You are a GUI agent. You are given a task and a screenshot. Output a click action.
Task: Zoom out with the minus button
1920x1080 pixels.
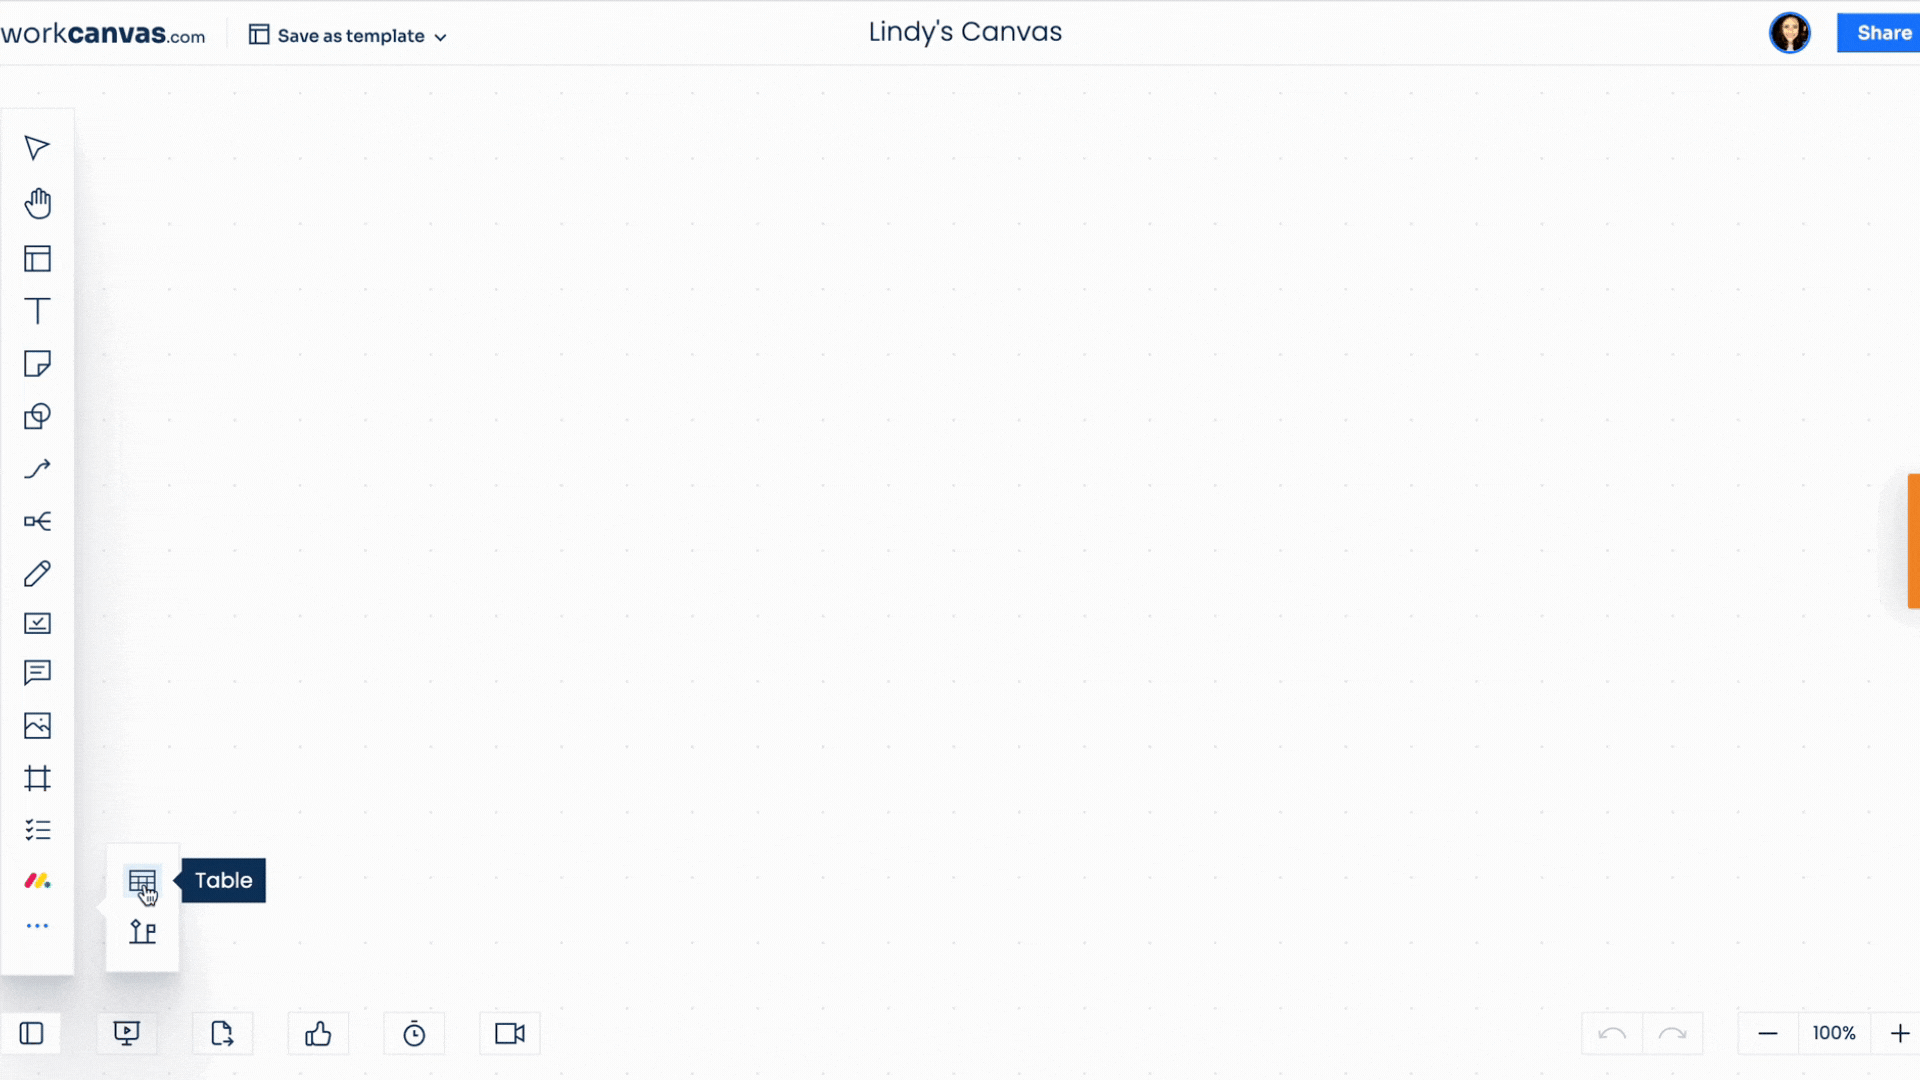(1767, 1033)
